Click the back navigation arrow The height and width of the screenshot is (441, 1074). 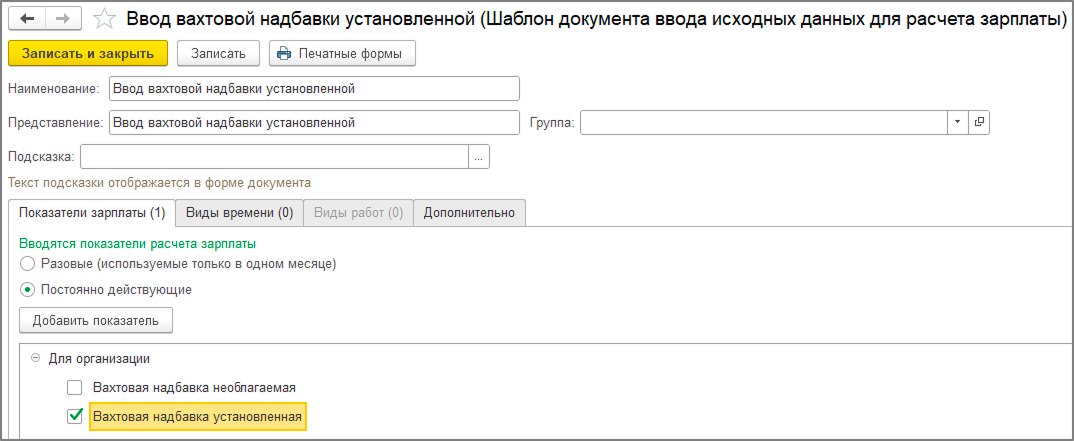27,19
